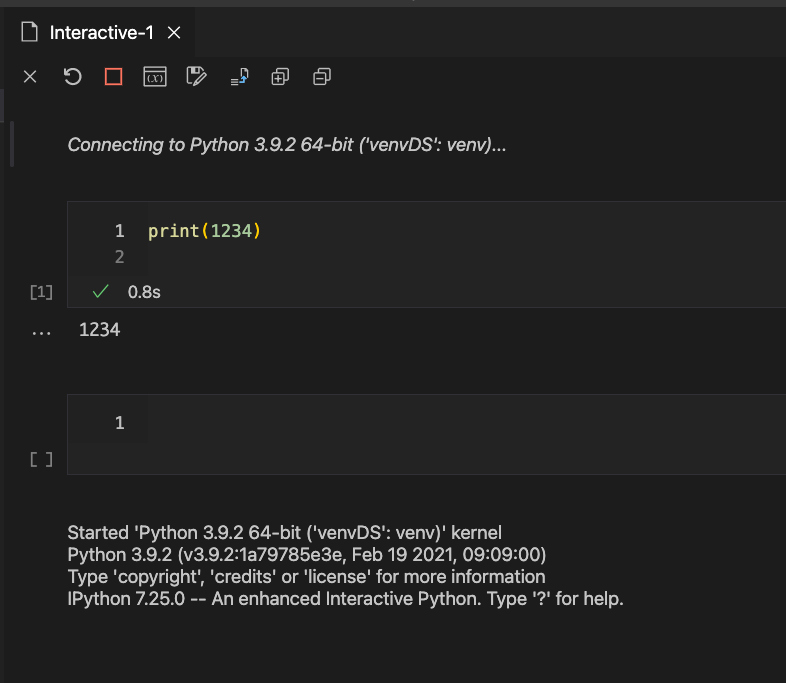Click the 1234 output text
Screen dimensions: 786x683
point(100,330)
